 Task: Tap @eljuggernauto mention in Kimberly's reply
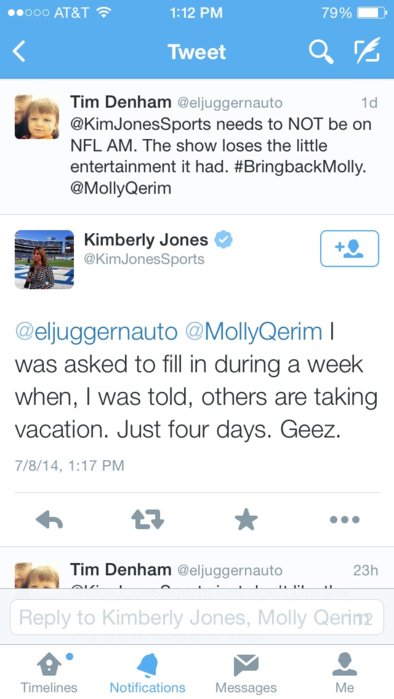tap(96, 333)
